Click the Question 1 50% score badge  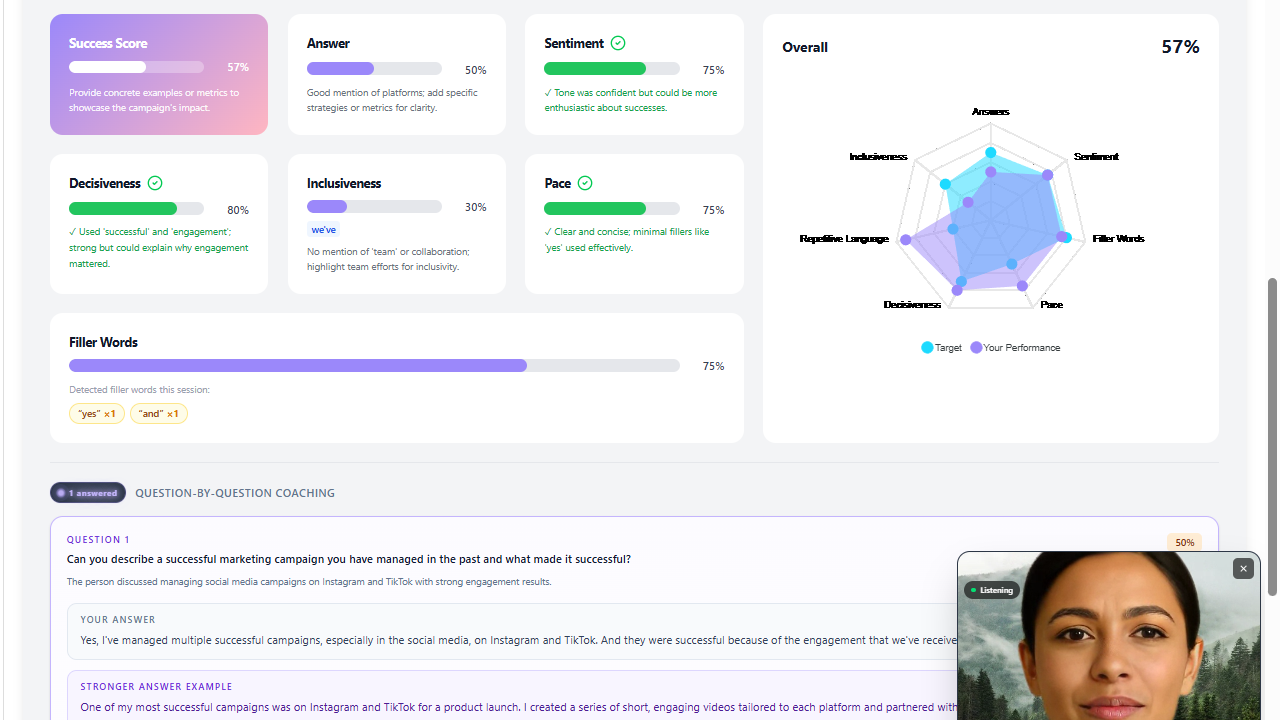point(1184,542)
